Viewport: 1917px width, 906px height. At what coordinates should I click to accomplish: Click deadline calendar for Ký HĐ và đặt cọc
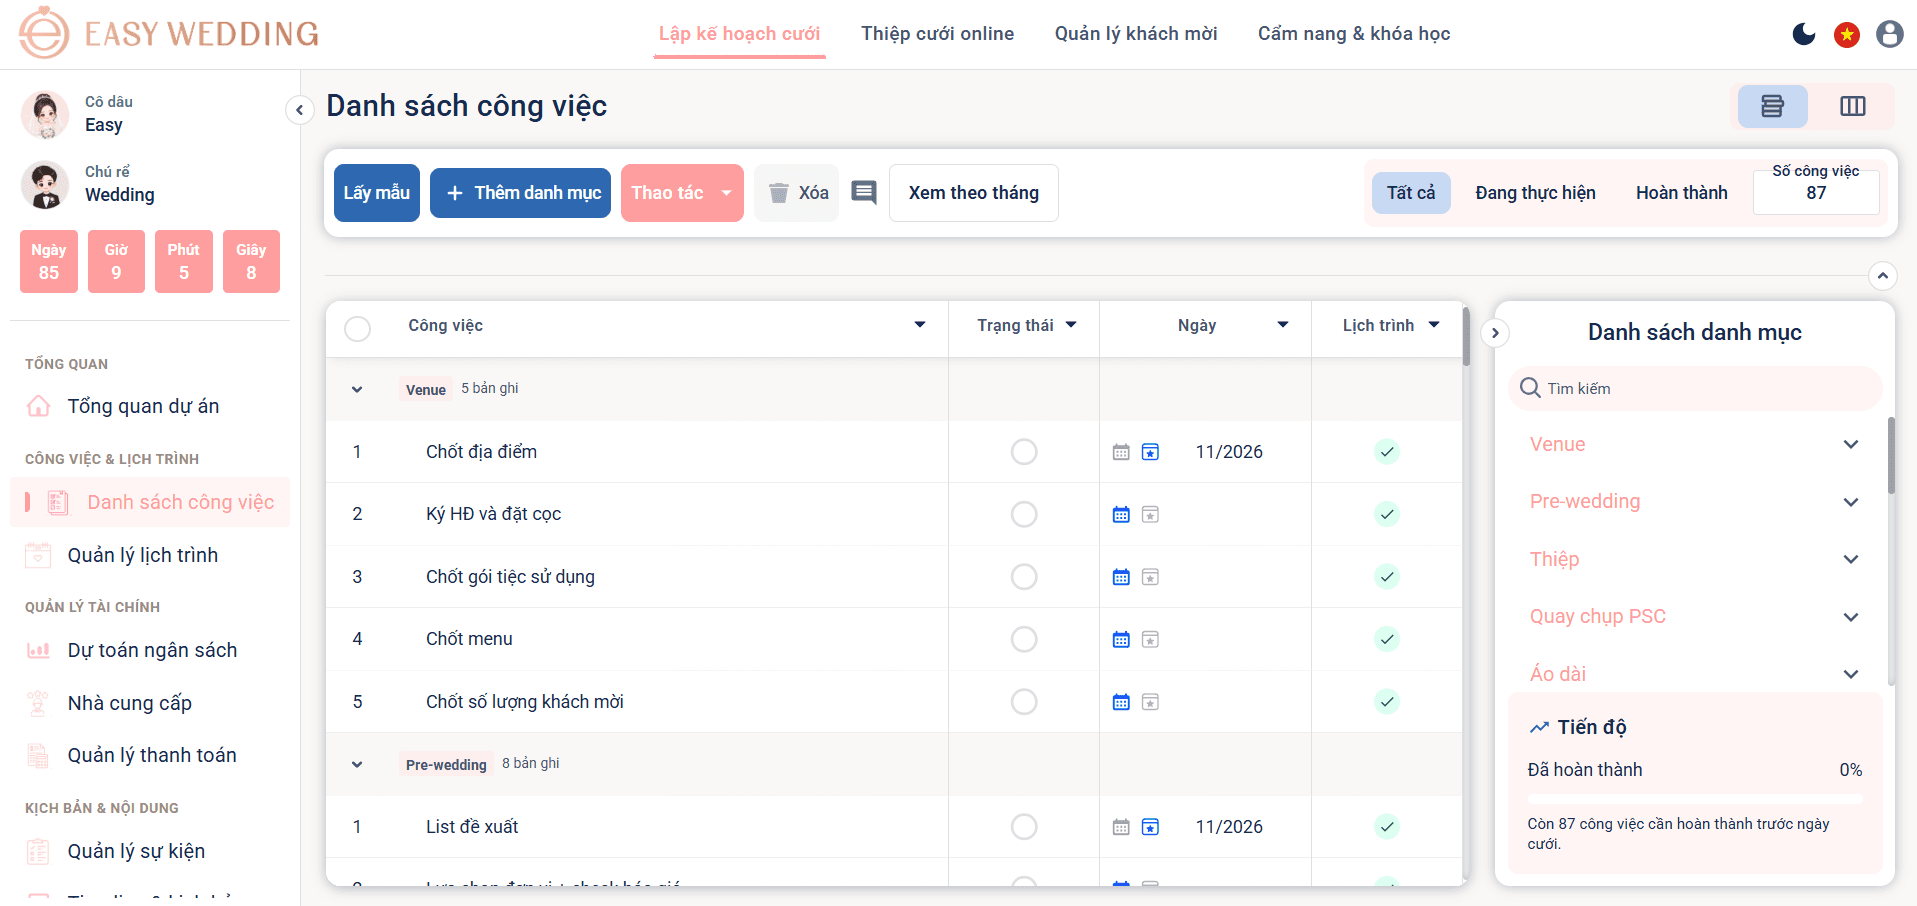1150,514
